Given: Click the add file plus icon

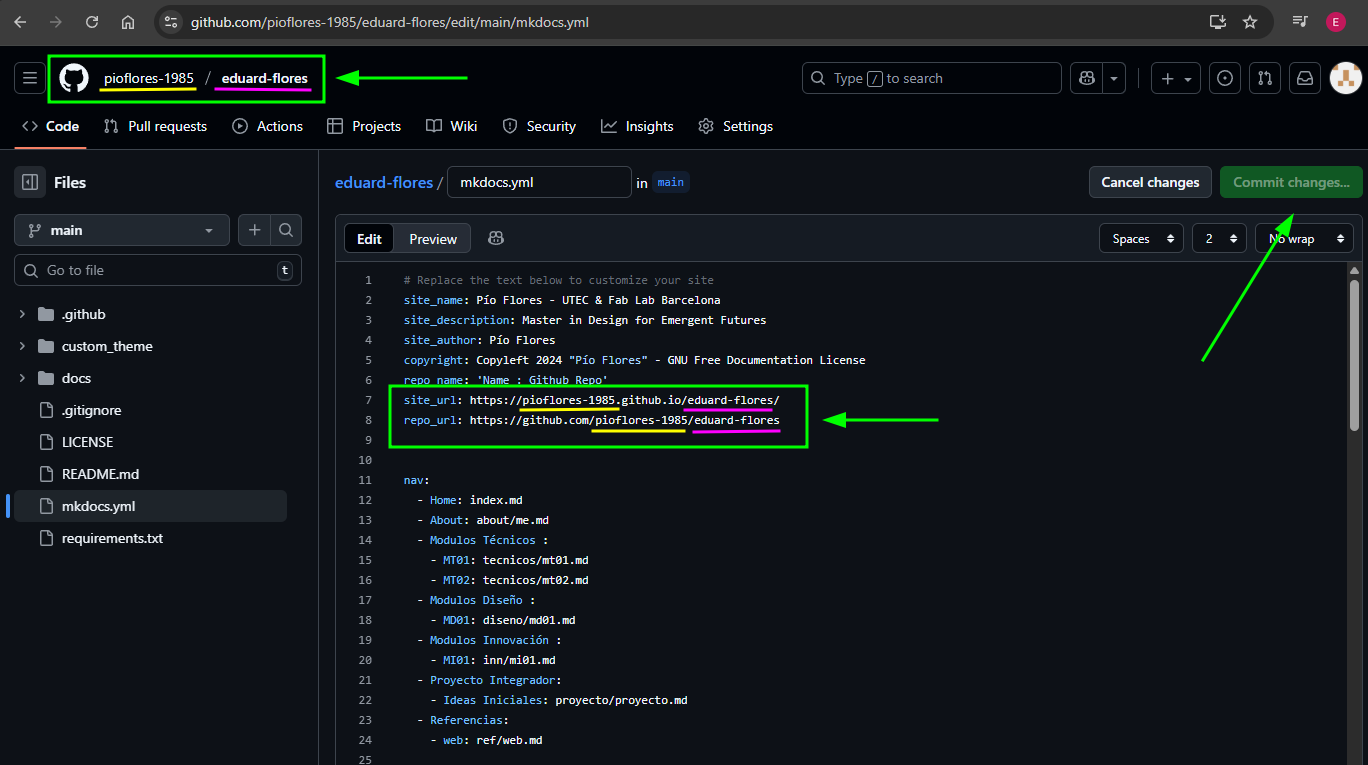Looking at the screenshot, I should pos(254,230).
